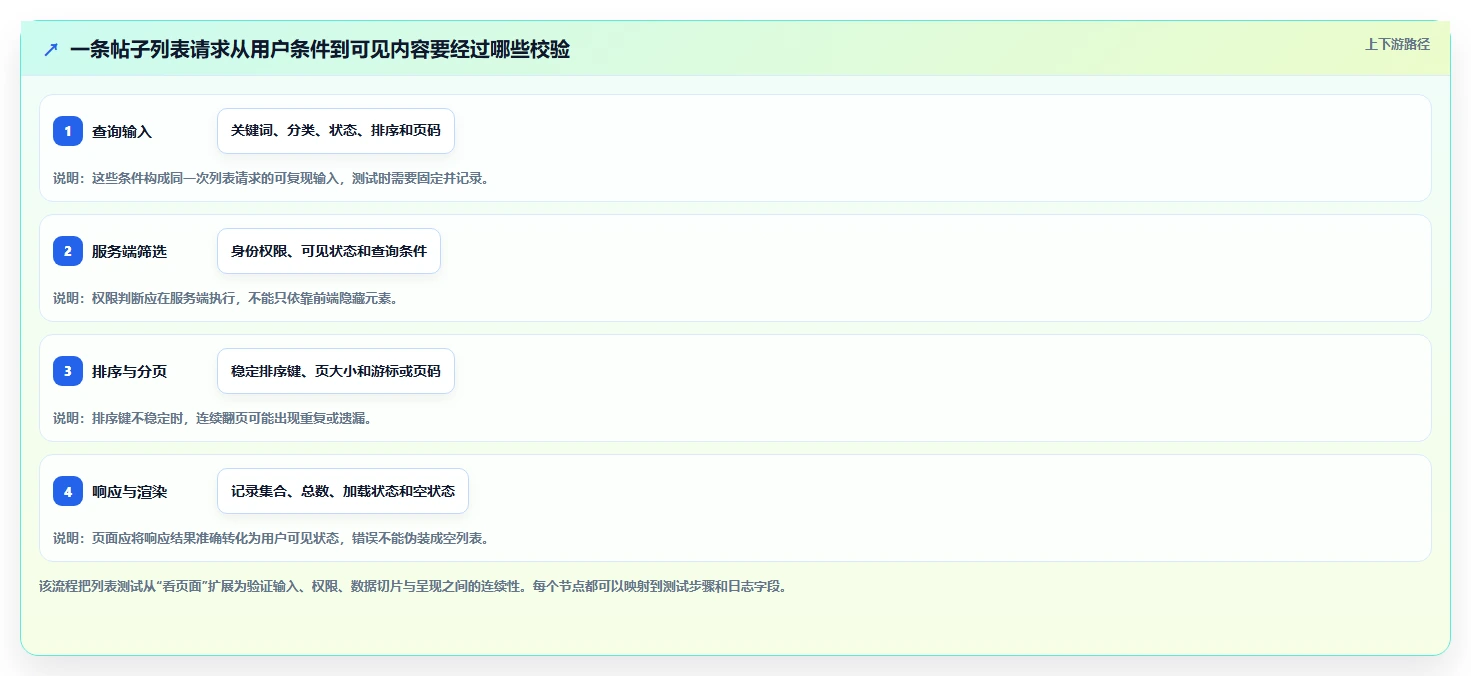Select the 响应与渲染 step label
This screenshot has width=1471, height=676.
pos(129,491)
